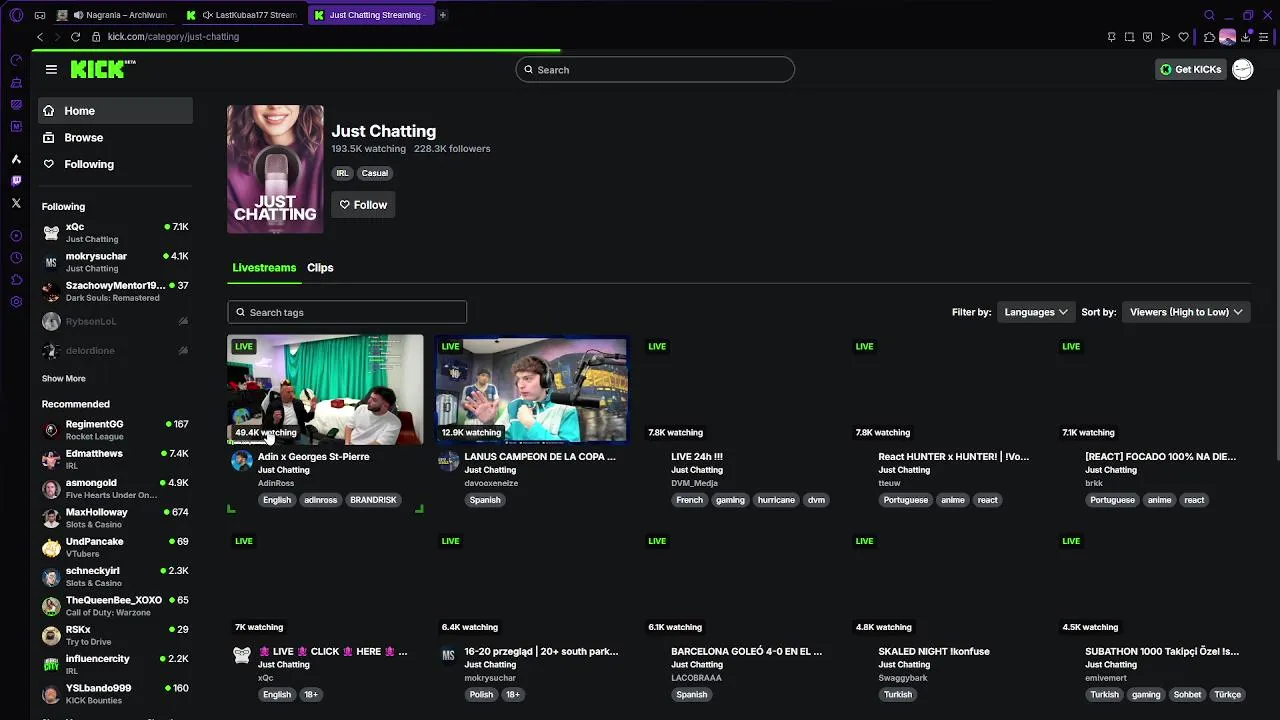This screenshot has height=720, width=1280.
Task: Switch to the LastKubaa177 Stream browser tab
Action: pos(245,15)
